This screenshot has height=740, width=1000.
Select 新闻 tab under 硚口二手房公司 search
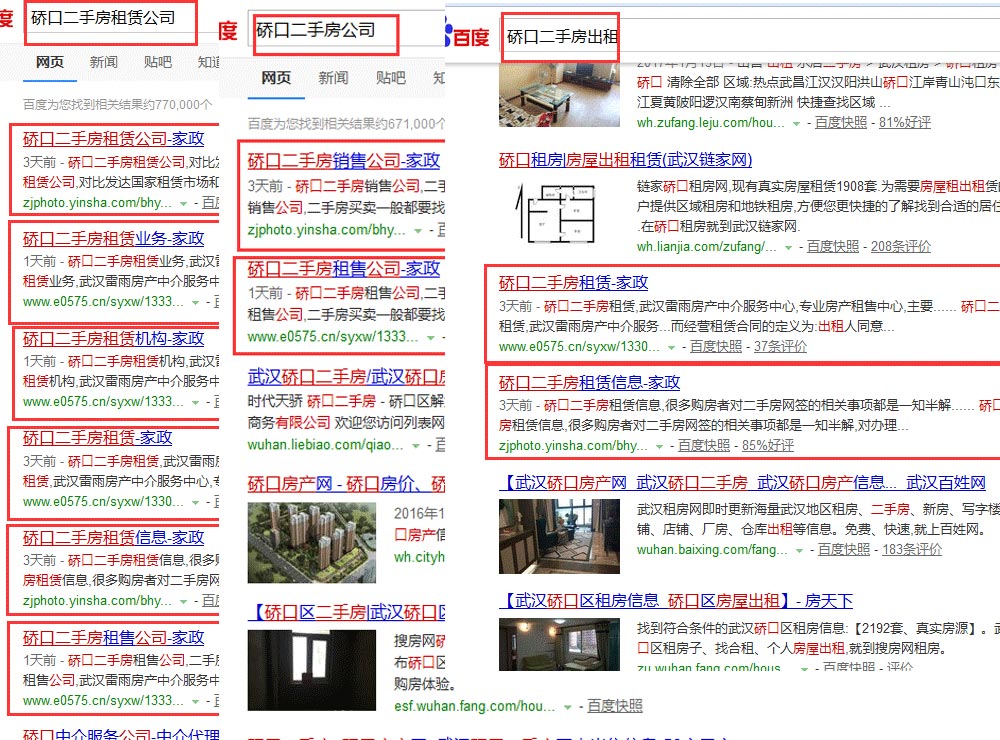(334, 78)
